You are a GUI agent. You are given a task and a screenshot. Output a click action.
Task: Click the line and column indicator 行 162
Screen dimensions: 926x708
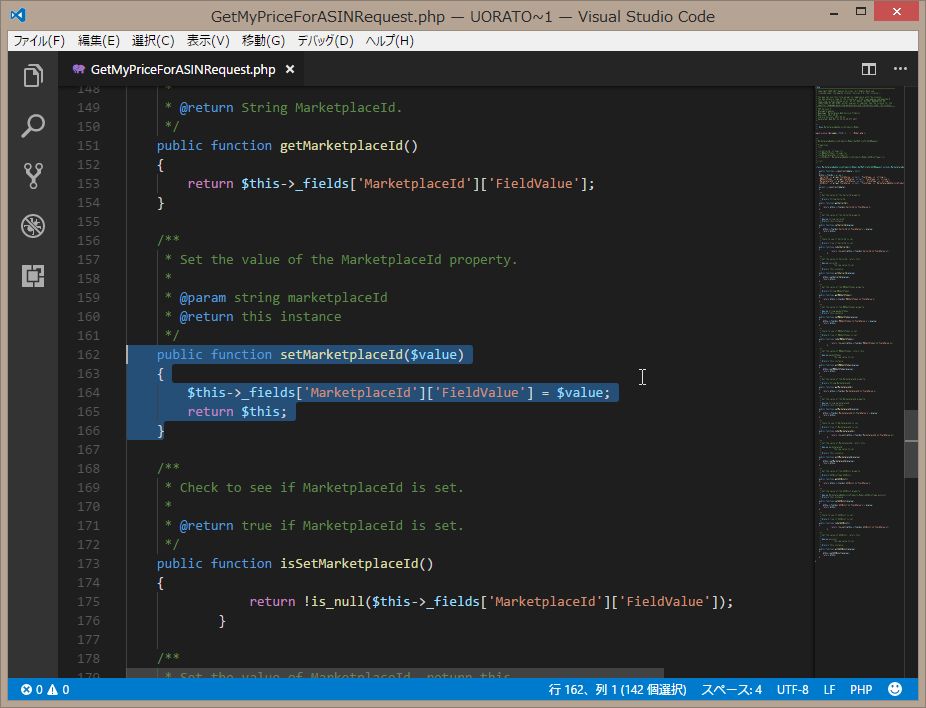pos(617,689)
